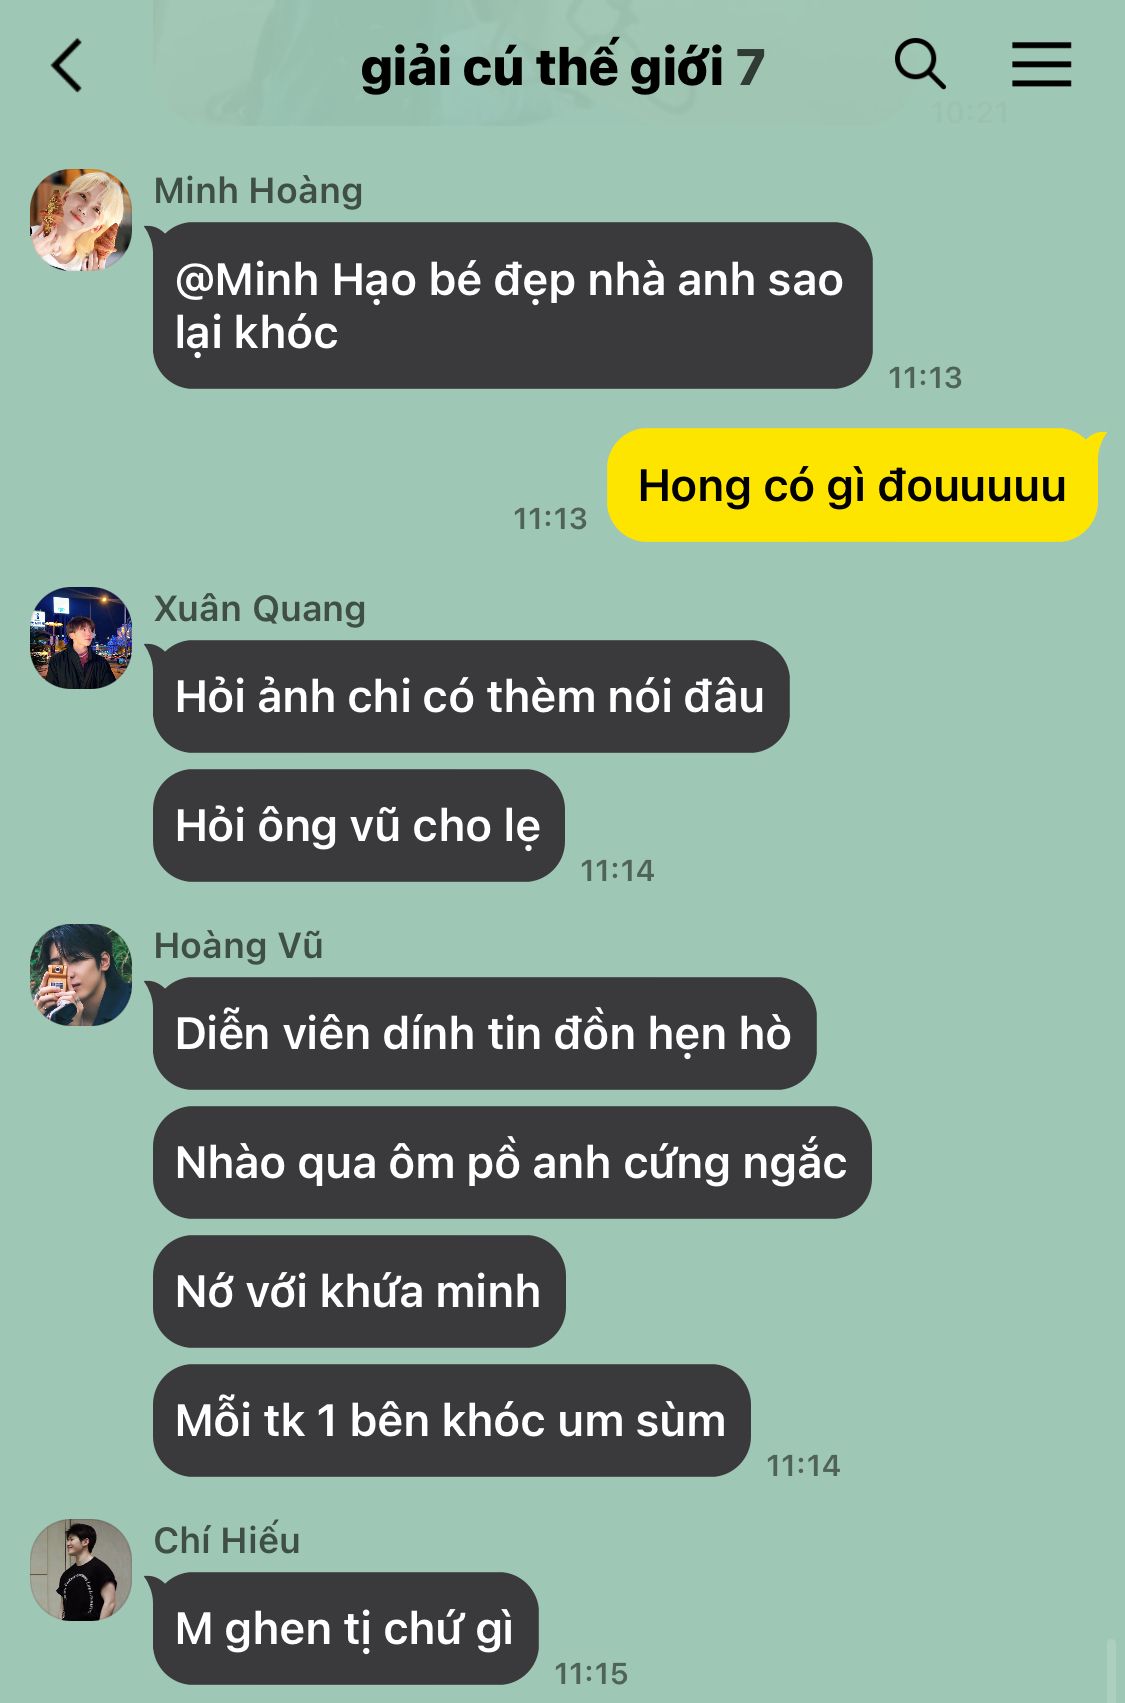Select the chat title giải cú thế giới

coord(541,68)
